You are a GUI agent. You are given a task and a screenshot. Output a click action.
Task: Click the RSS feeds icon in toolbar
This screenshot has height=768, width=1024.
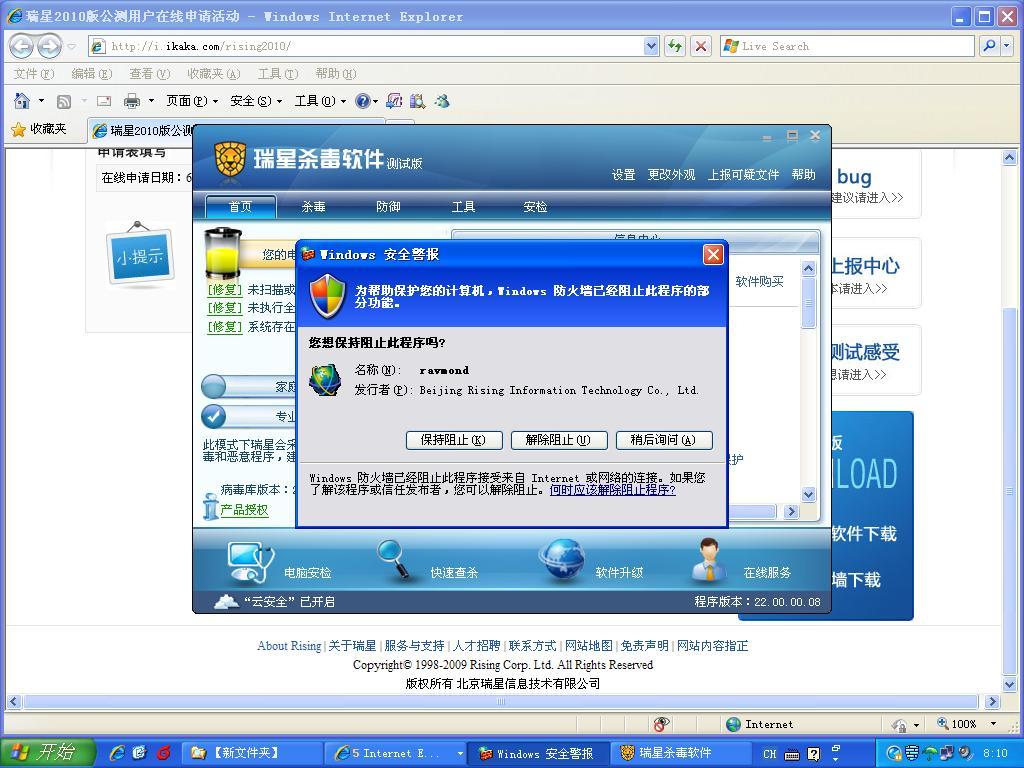pos(64,101)
